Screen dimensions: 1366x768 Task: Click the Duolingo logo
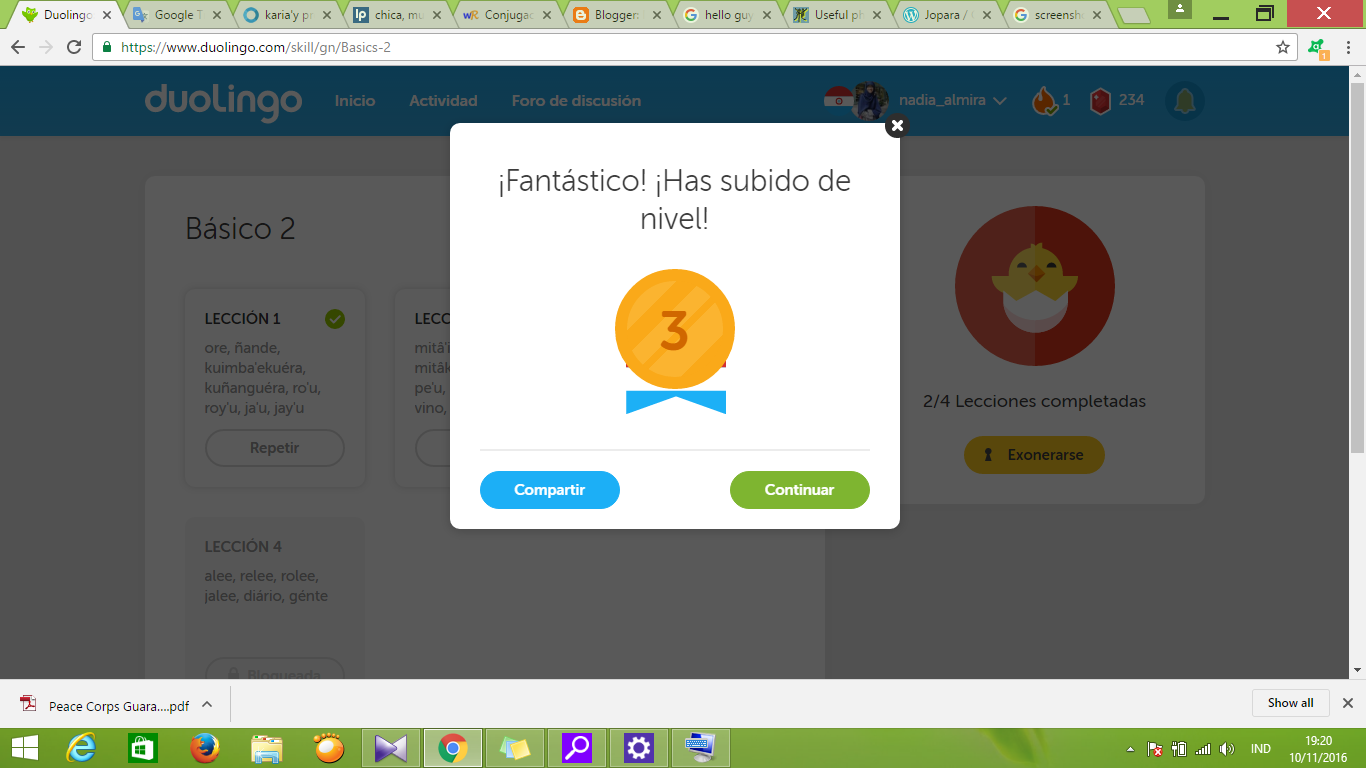click(x=223, y=101)
